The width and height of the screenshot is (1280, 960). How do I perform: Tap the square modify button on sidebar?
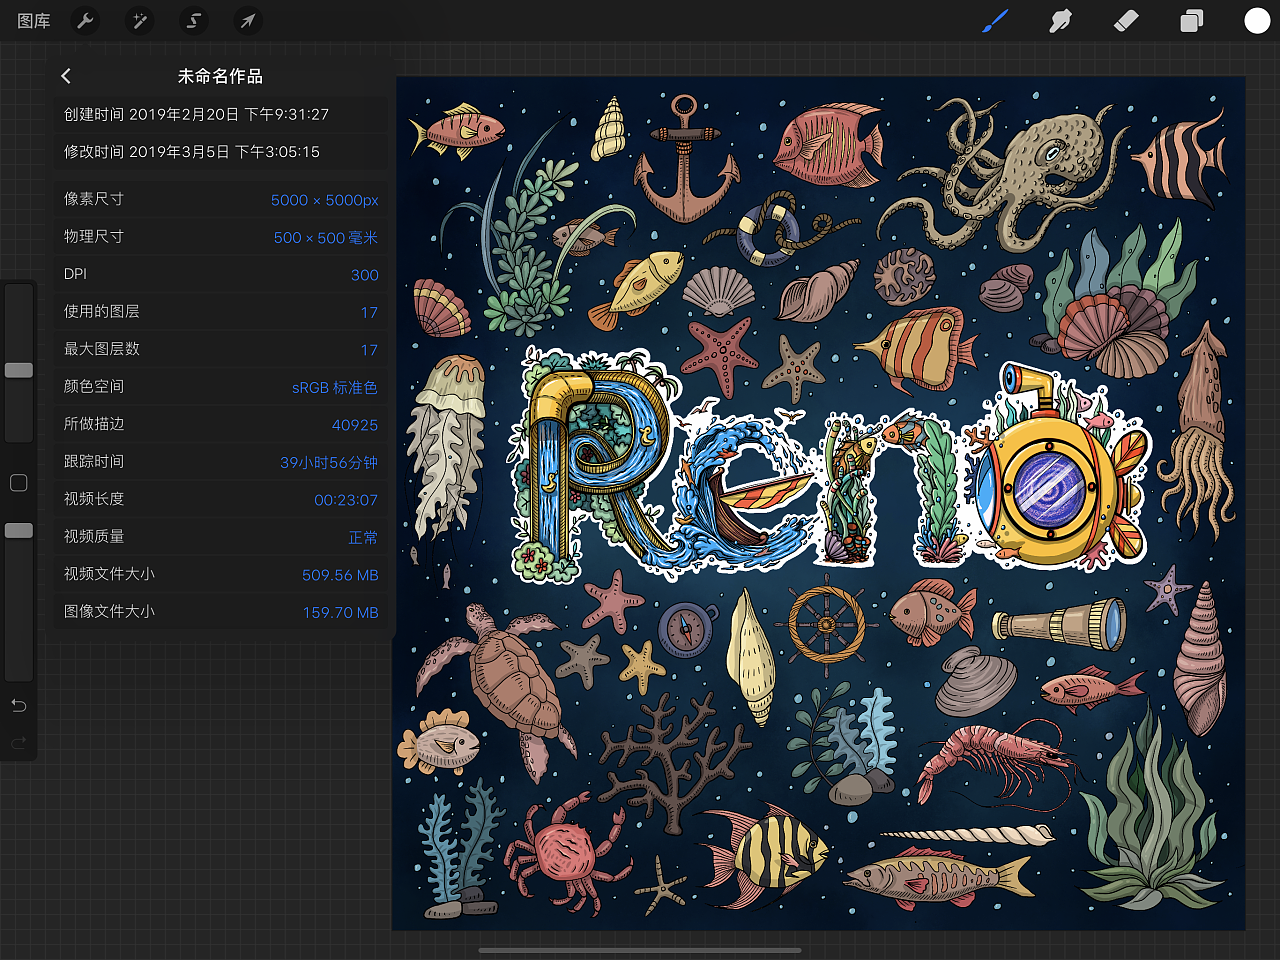[x=18, y=483]
